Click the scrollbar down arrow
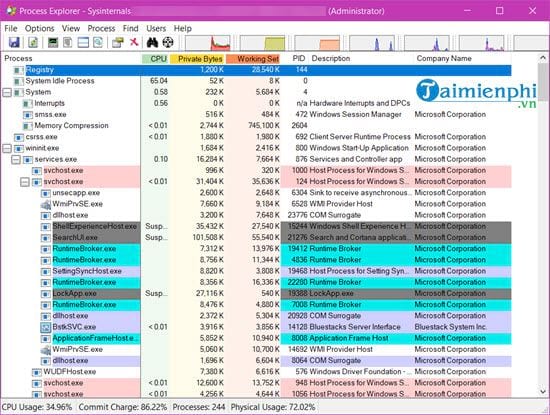550x415 pixels. click(x=543, y=391)
